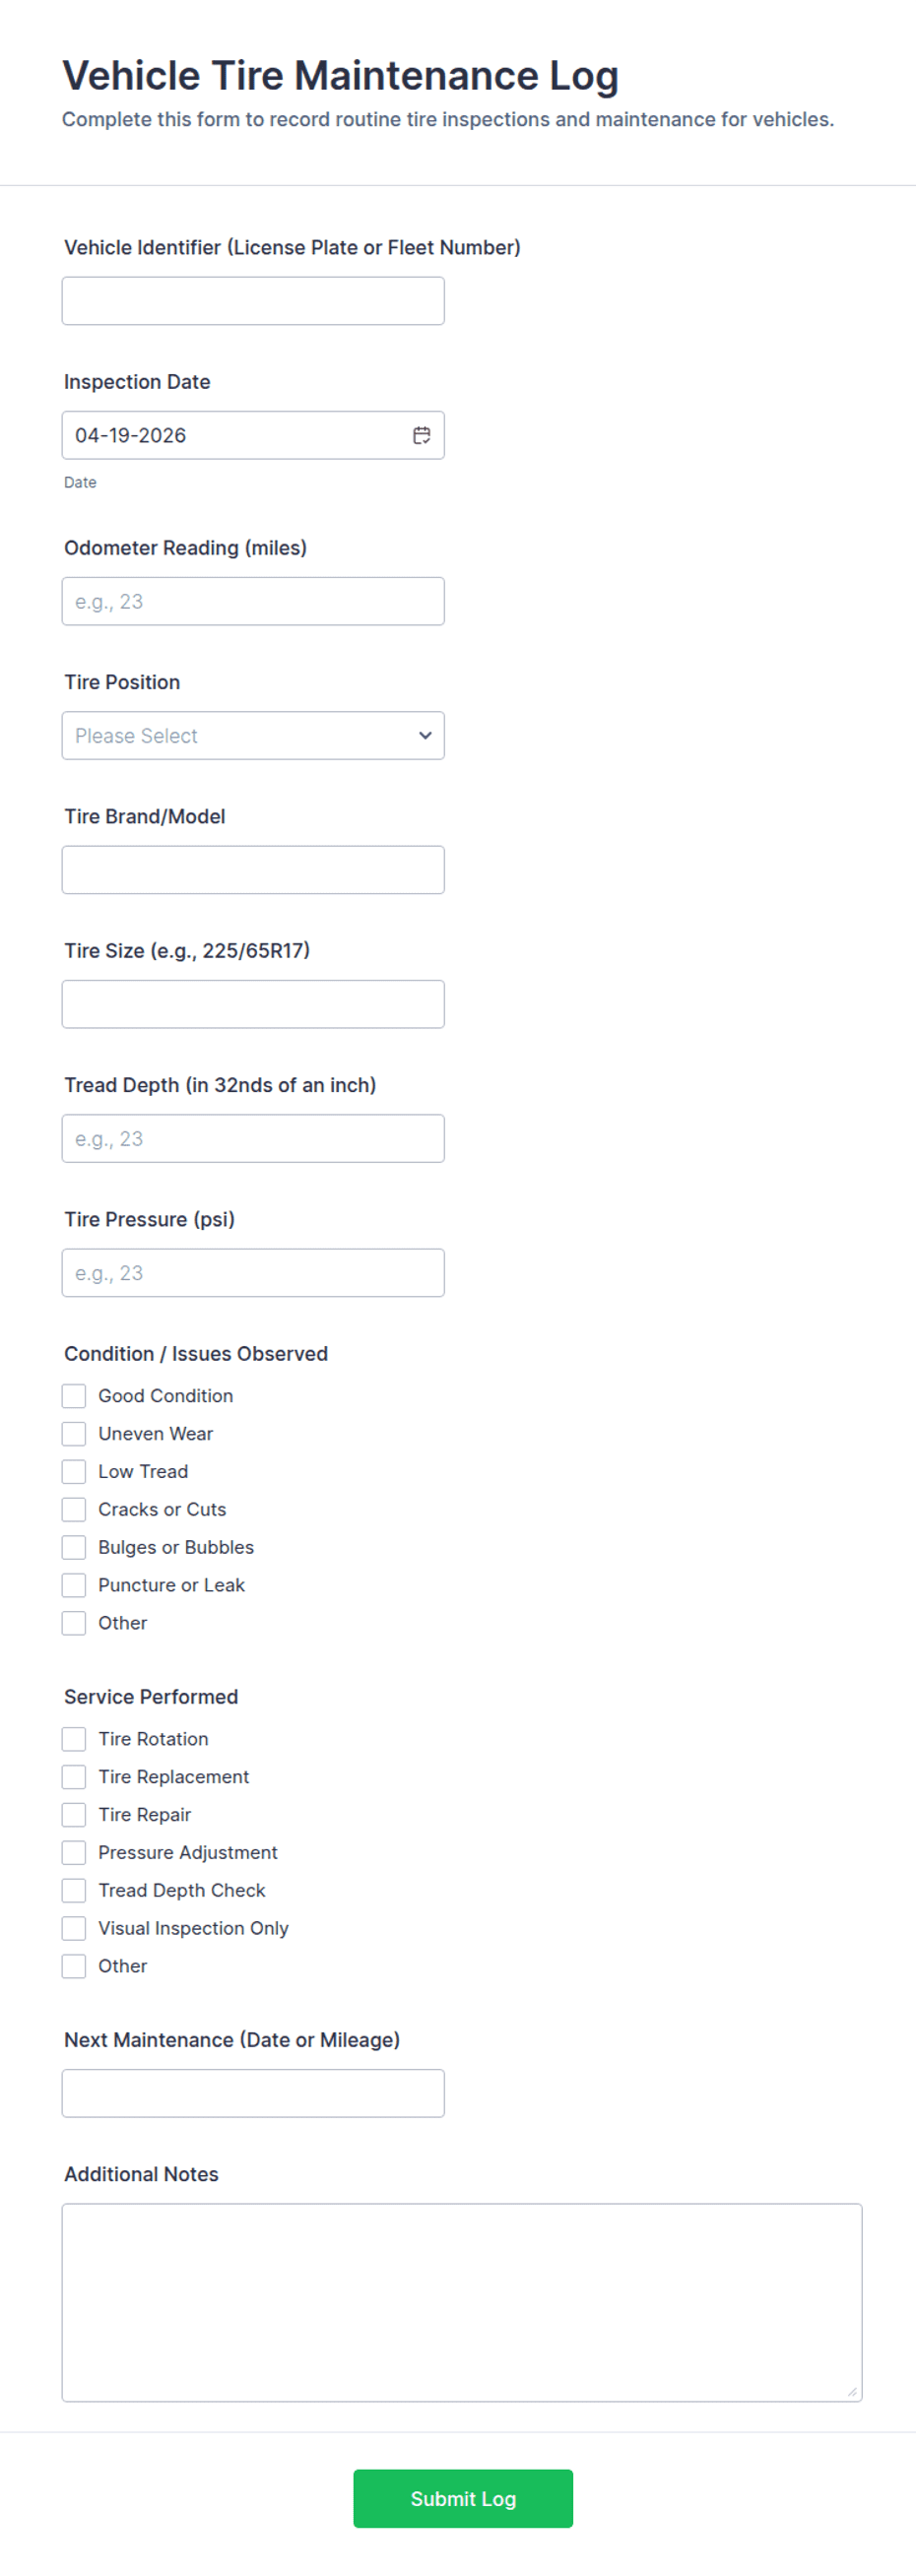Image resolution: width=916 pixels, height=2576 pixels.
Task: Click the Tread Depth input box
Action: tap(253, 1138)
